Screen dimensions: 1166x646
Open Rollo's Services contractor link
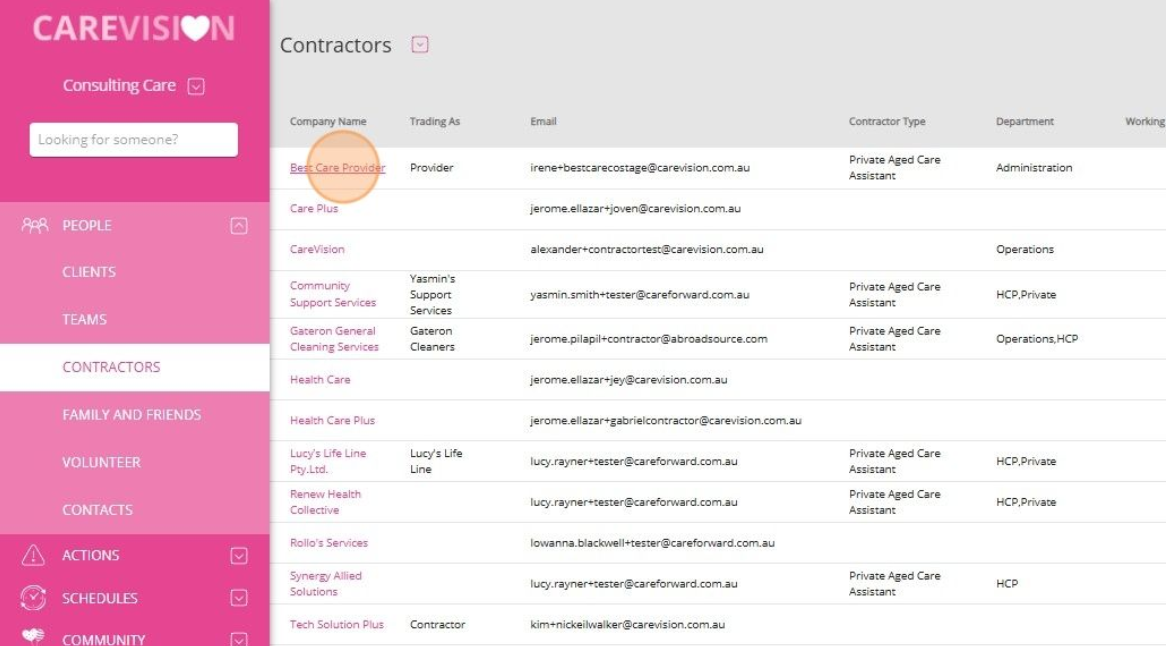click(x=329, y=543)
